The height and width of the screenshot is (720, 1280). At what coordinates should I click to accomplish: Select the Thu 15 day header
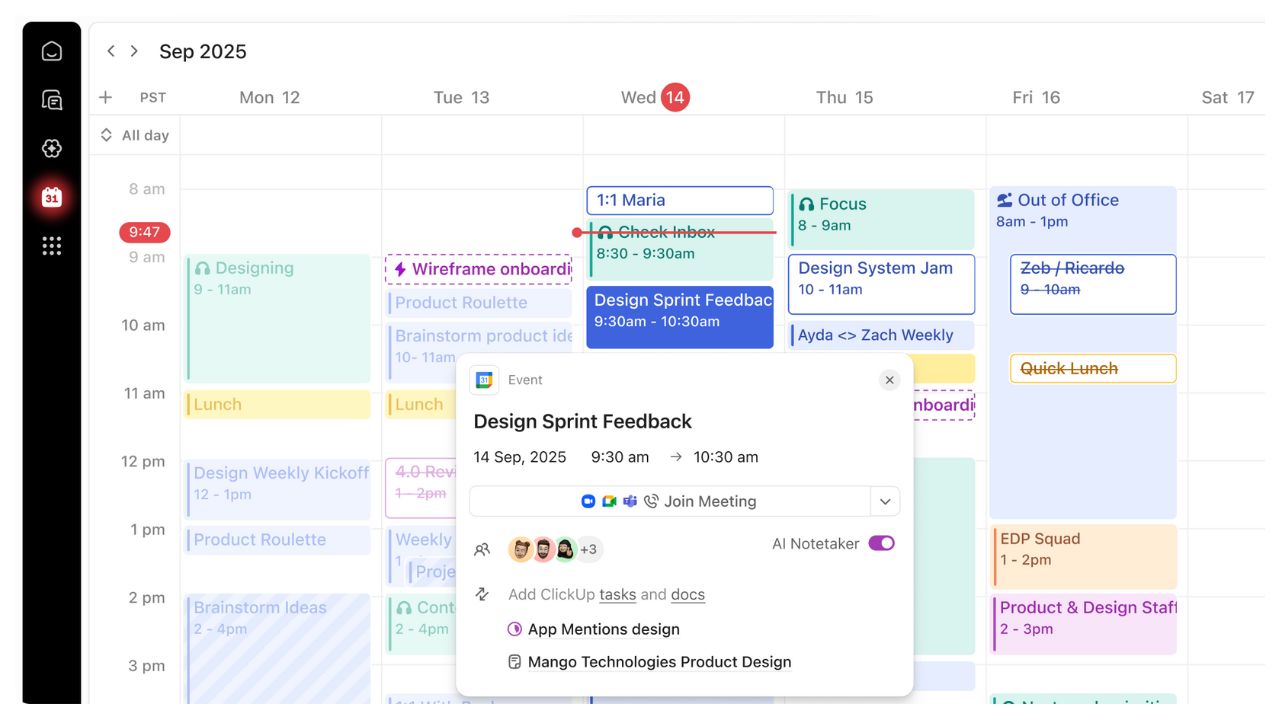[x=845, y=97]
